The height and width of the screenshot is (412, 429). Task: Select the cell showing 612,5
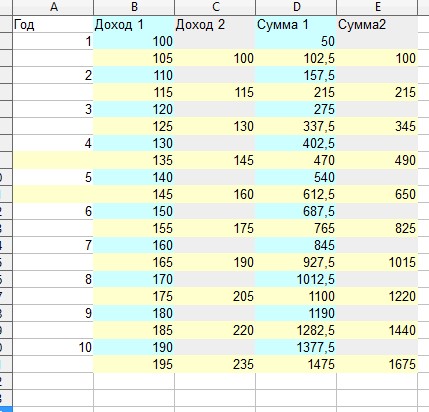(x=296, y=194)
